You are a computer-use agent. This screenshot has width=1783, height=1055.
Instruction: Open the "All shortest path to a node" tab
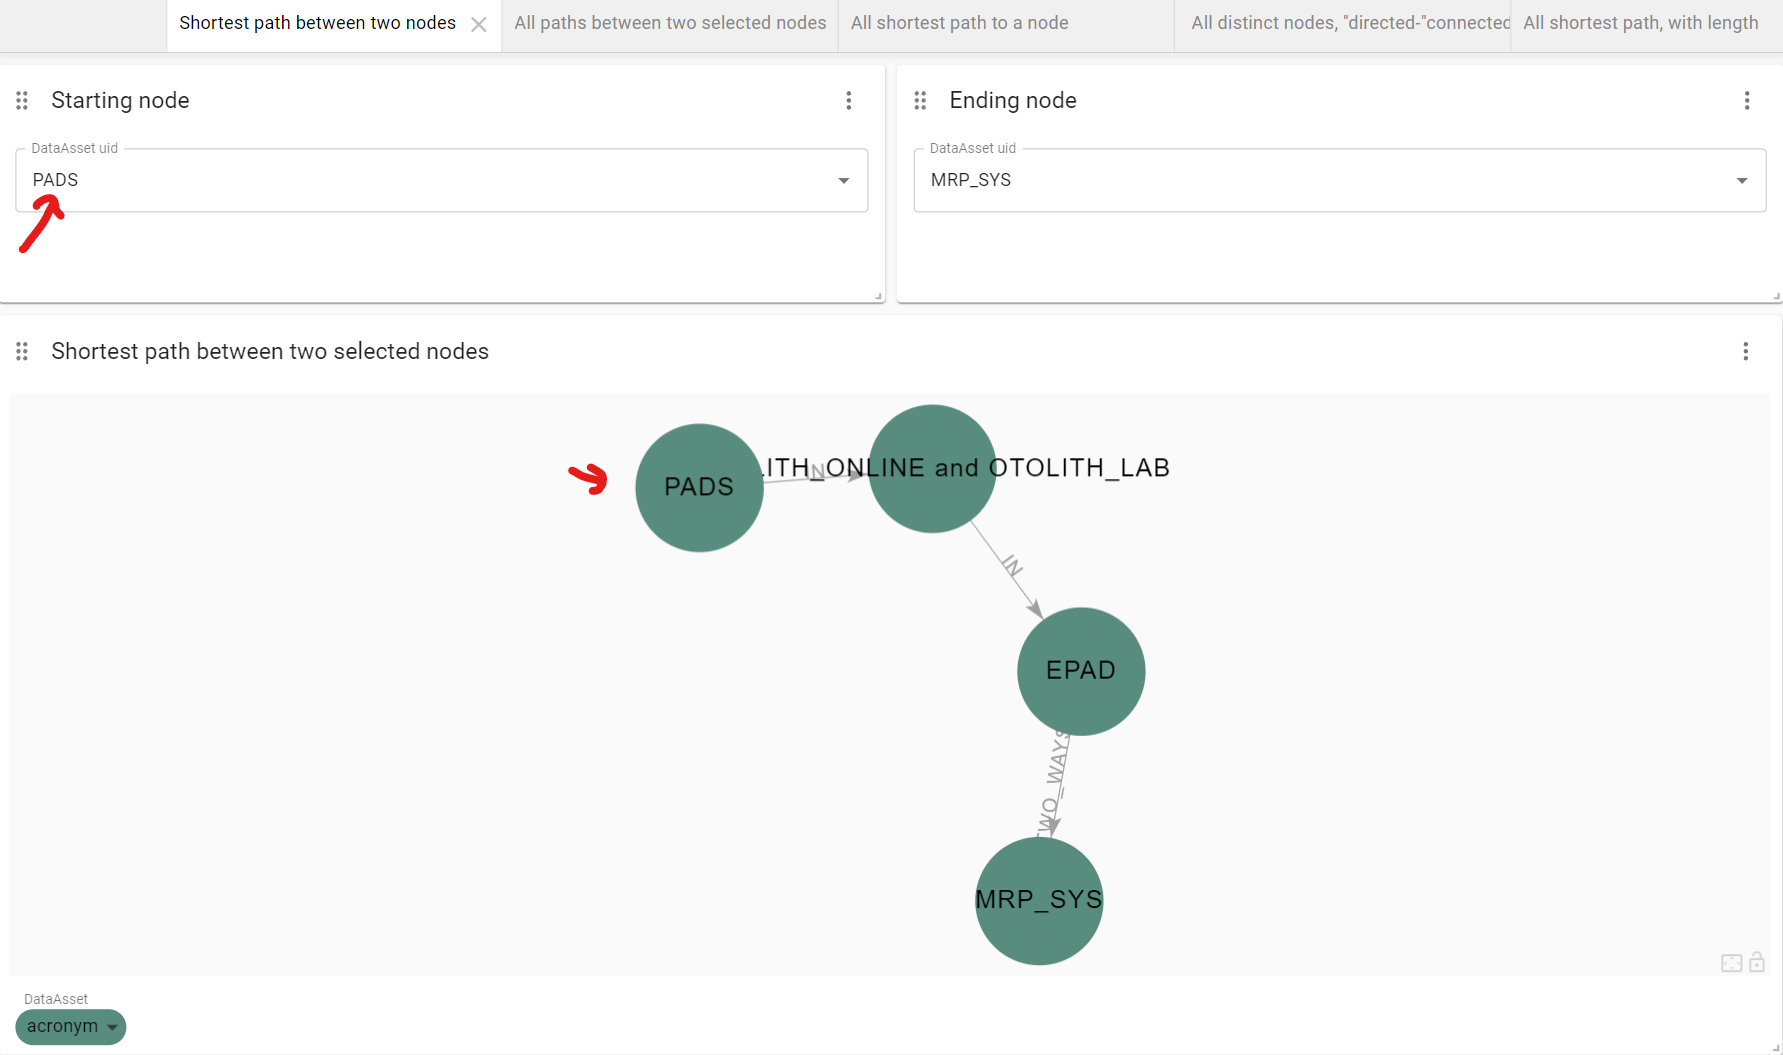coord(958,22)
